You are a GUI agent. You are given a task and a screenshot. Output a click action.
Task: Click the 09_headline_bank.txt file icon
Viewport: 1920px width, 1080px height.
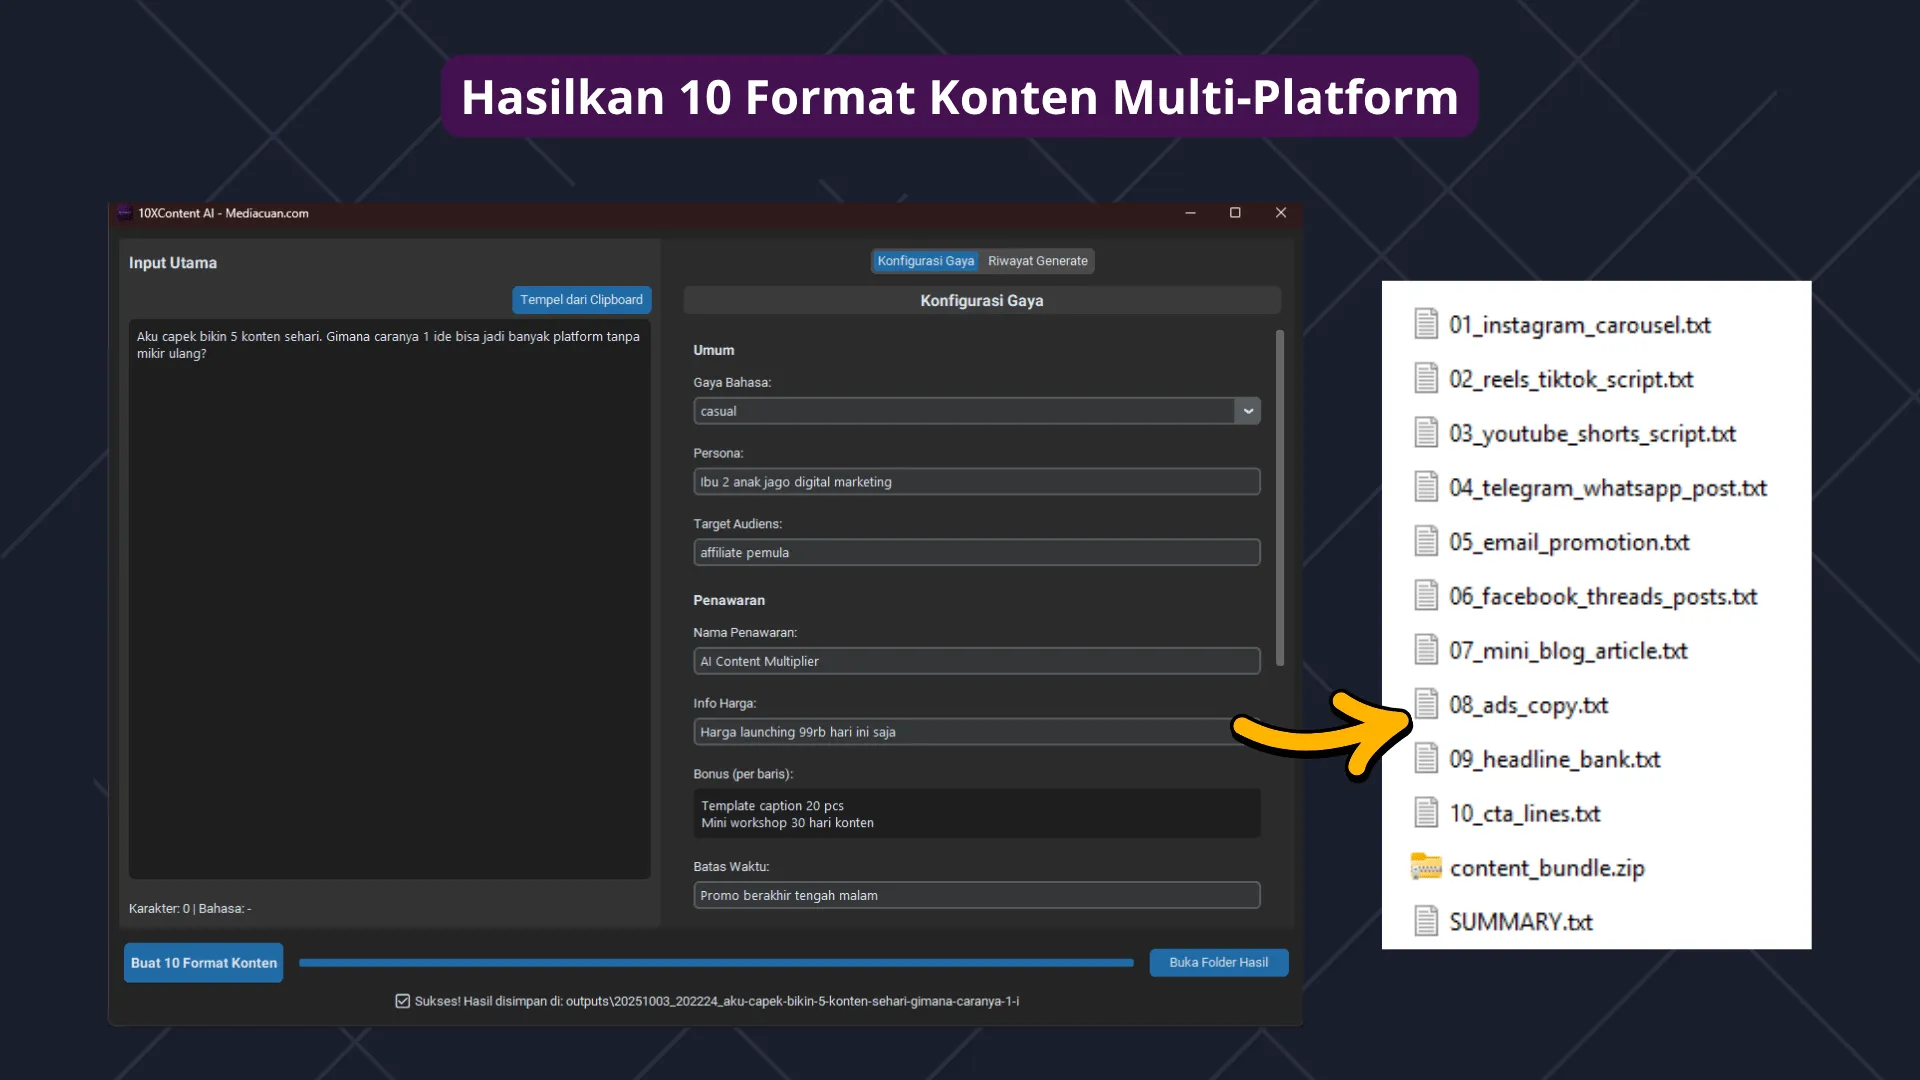click(1426, 759)
